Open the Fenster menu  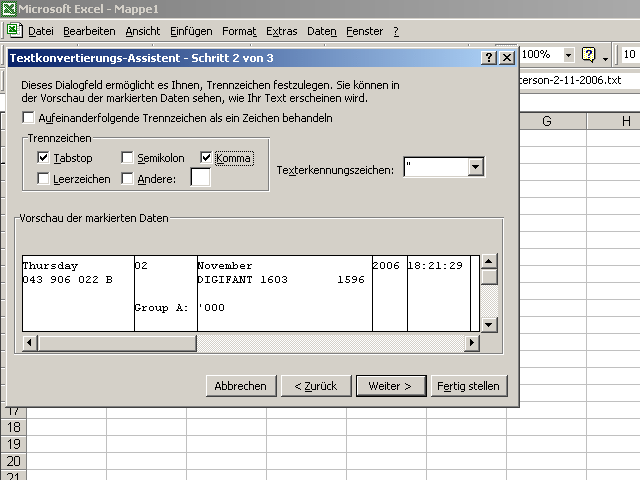pos(364,31)
